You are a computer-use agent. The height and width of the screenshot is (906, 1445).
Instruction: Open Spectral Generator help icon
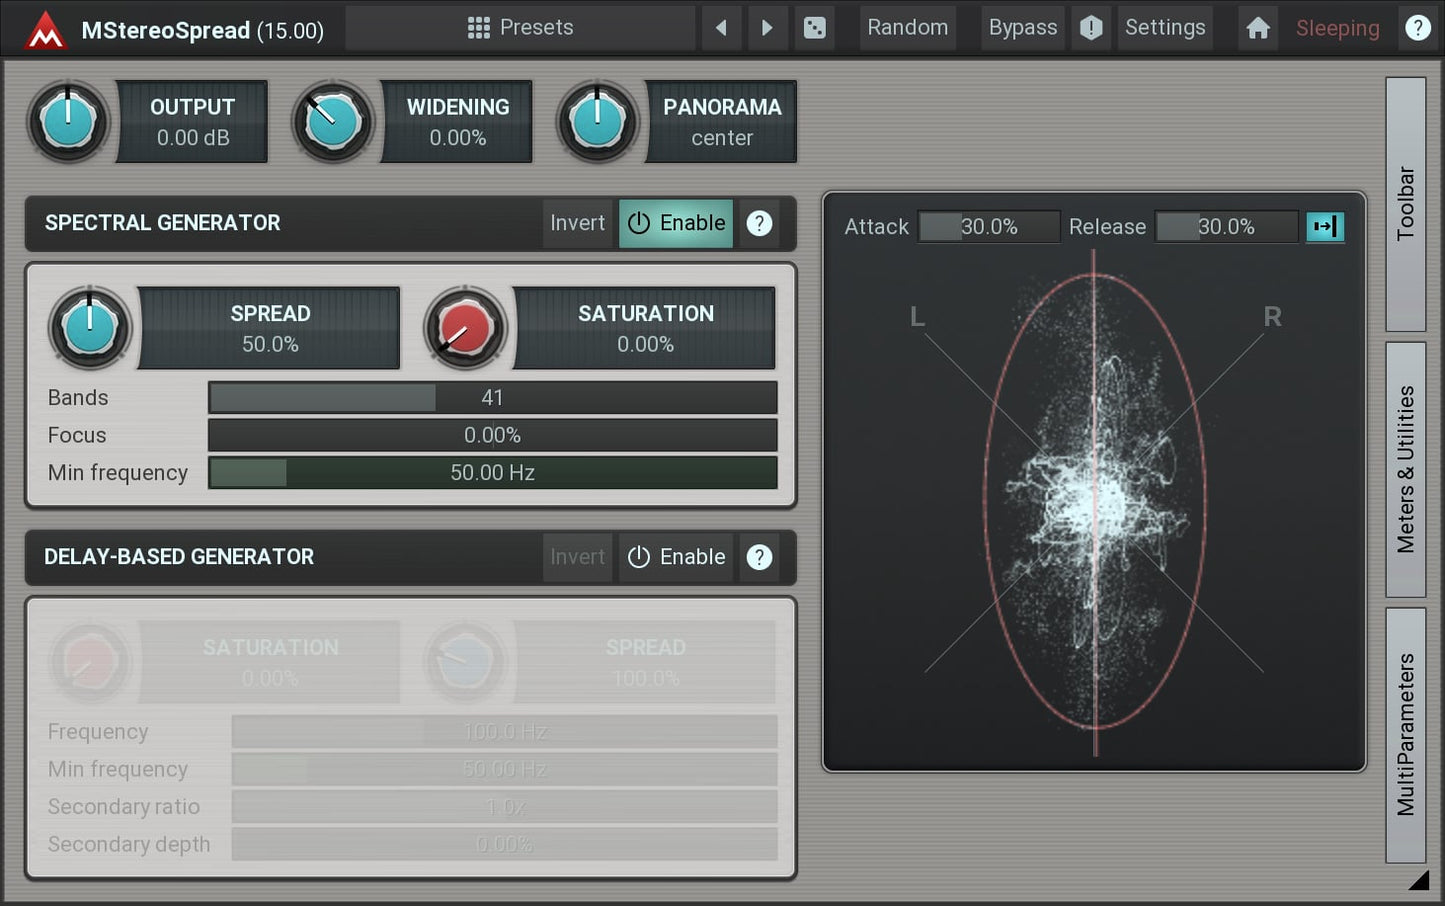point(759,223)
